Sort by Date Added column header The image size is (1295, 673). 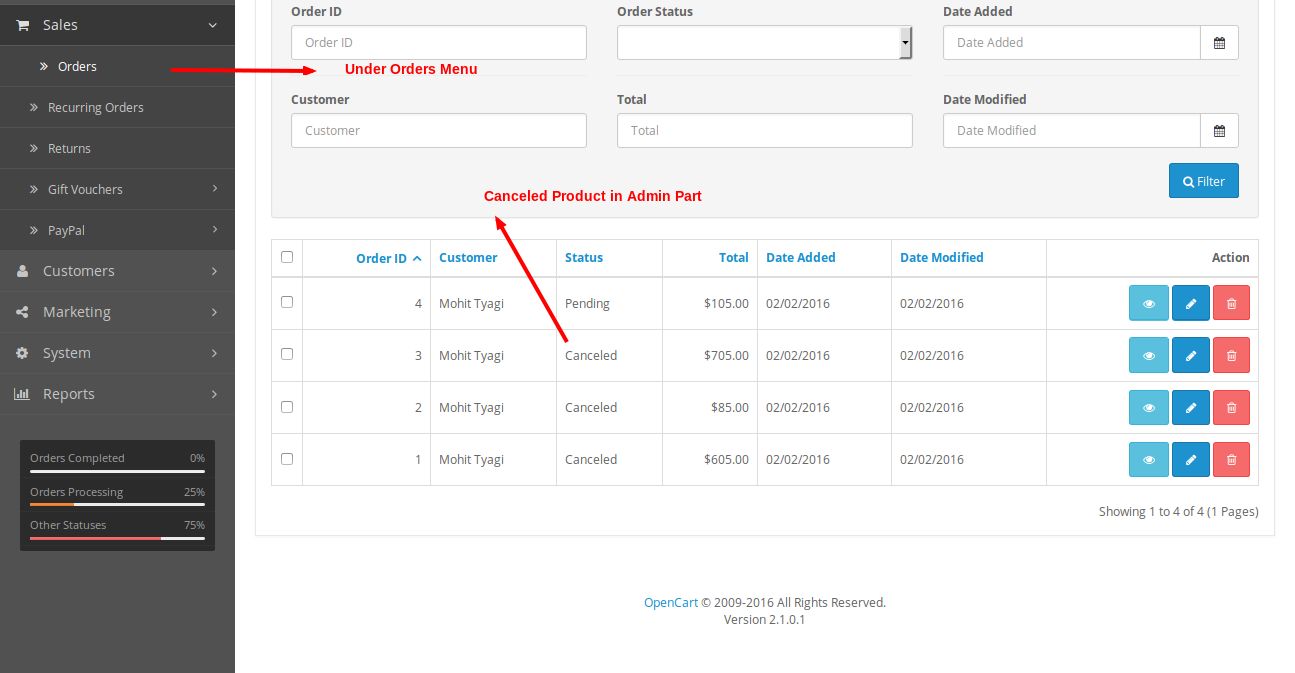coord(801,257)
